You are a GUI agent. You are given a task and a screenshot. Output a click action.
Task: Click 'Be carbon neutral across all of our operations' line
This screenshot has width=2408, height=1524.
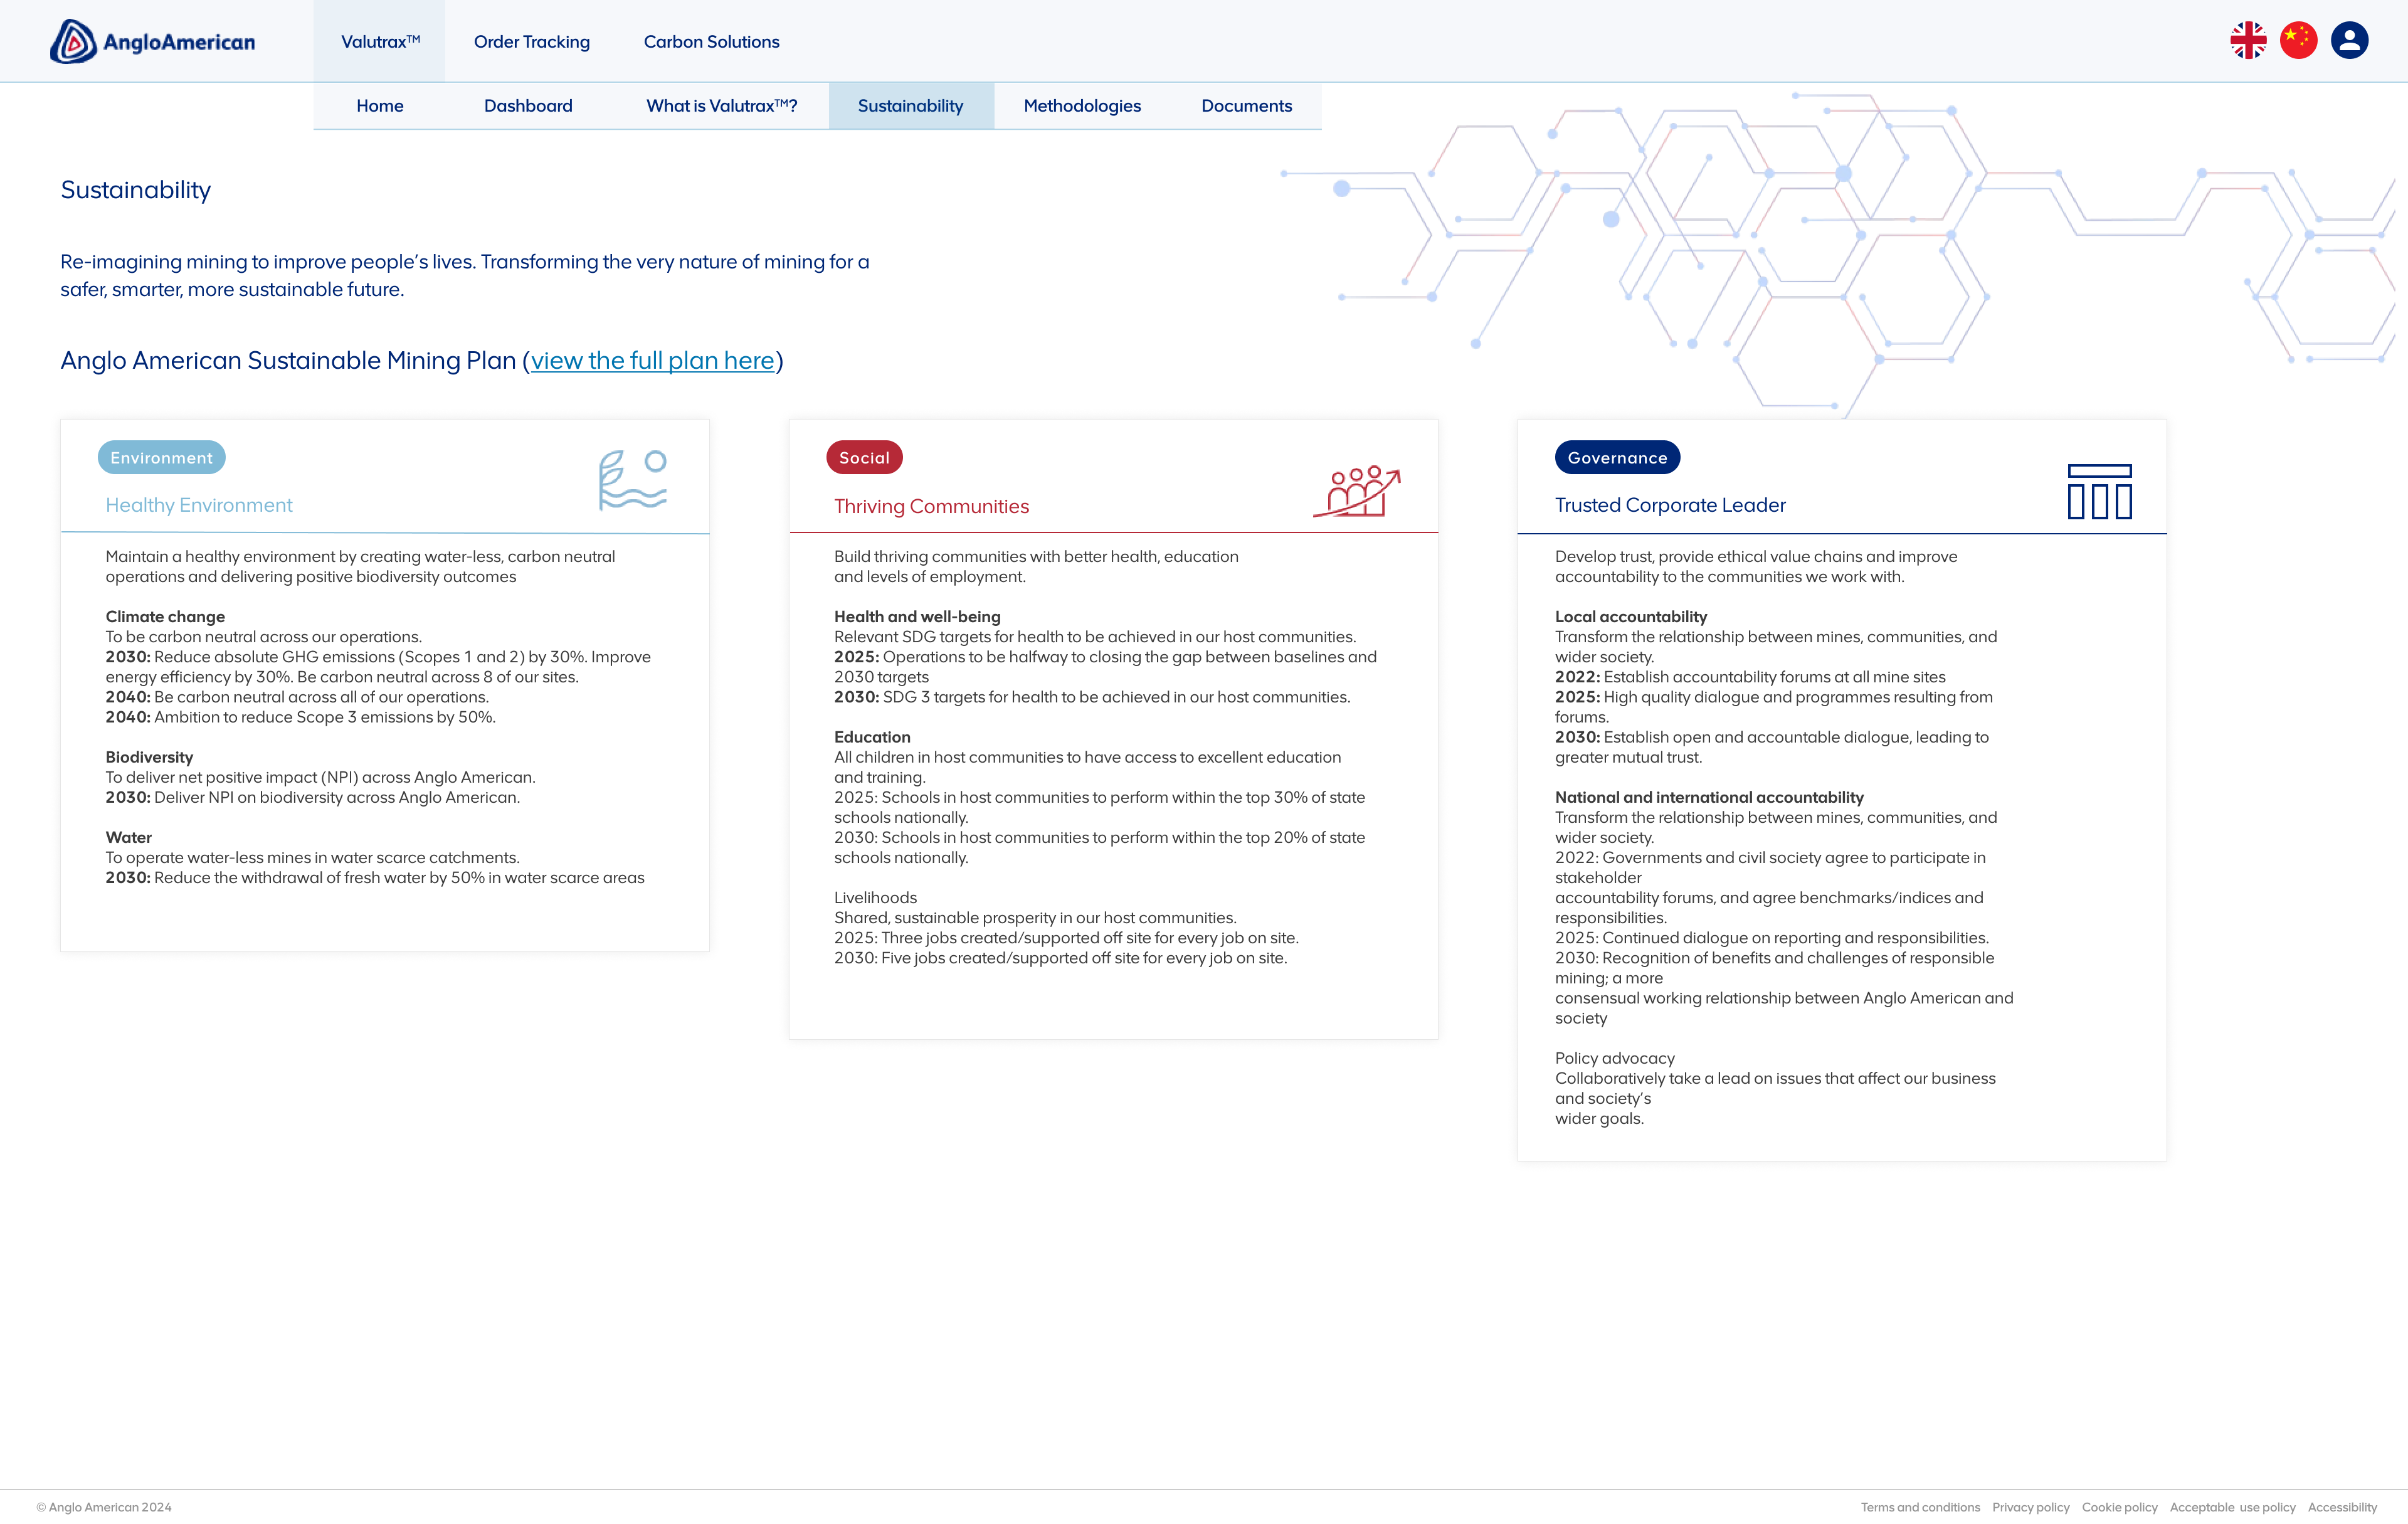(x=297, y=697)
